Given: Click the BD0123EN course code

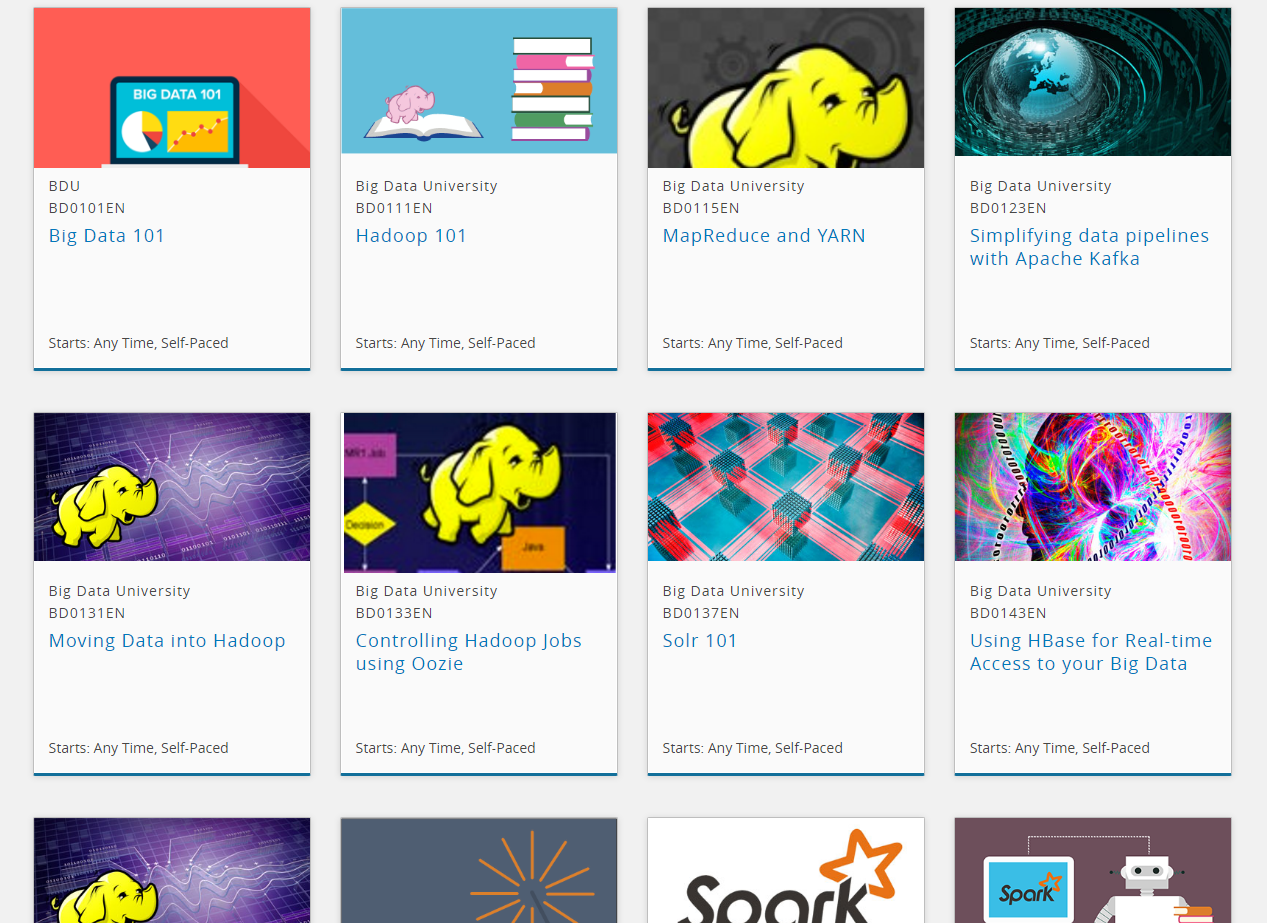Looking at the screenshot, I should (x=1008, y=208).
